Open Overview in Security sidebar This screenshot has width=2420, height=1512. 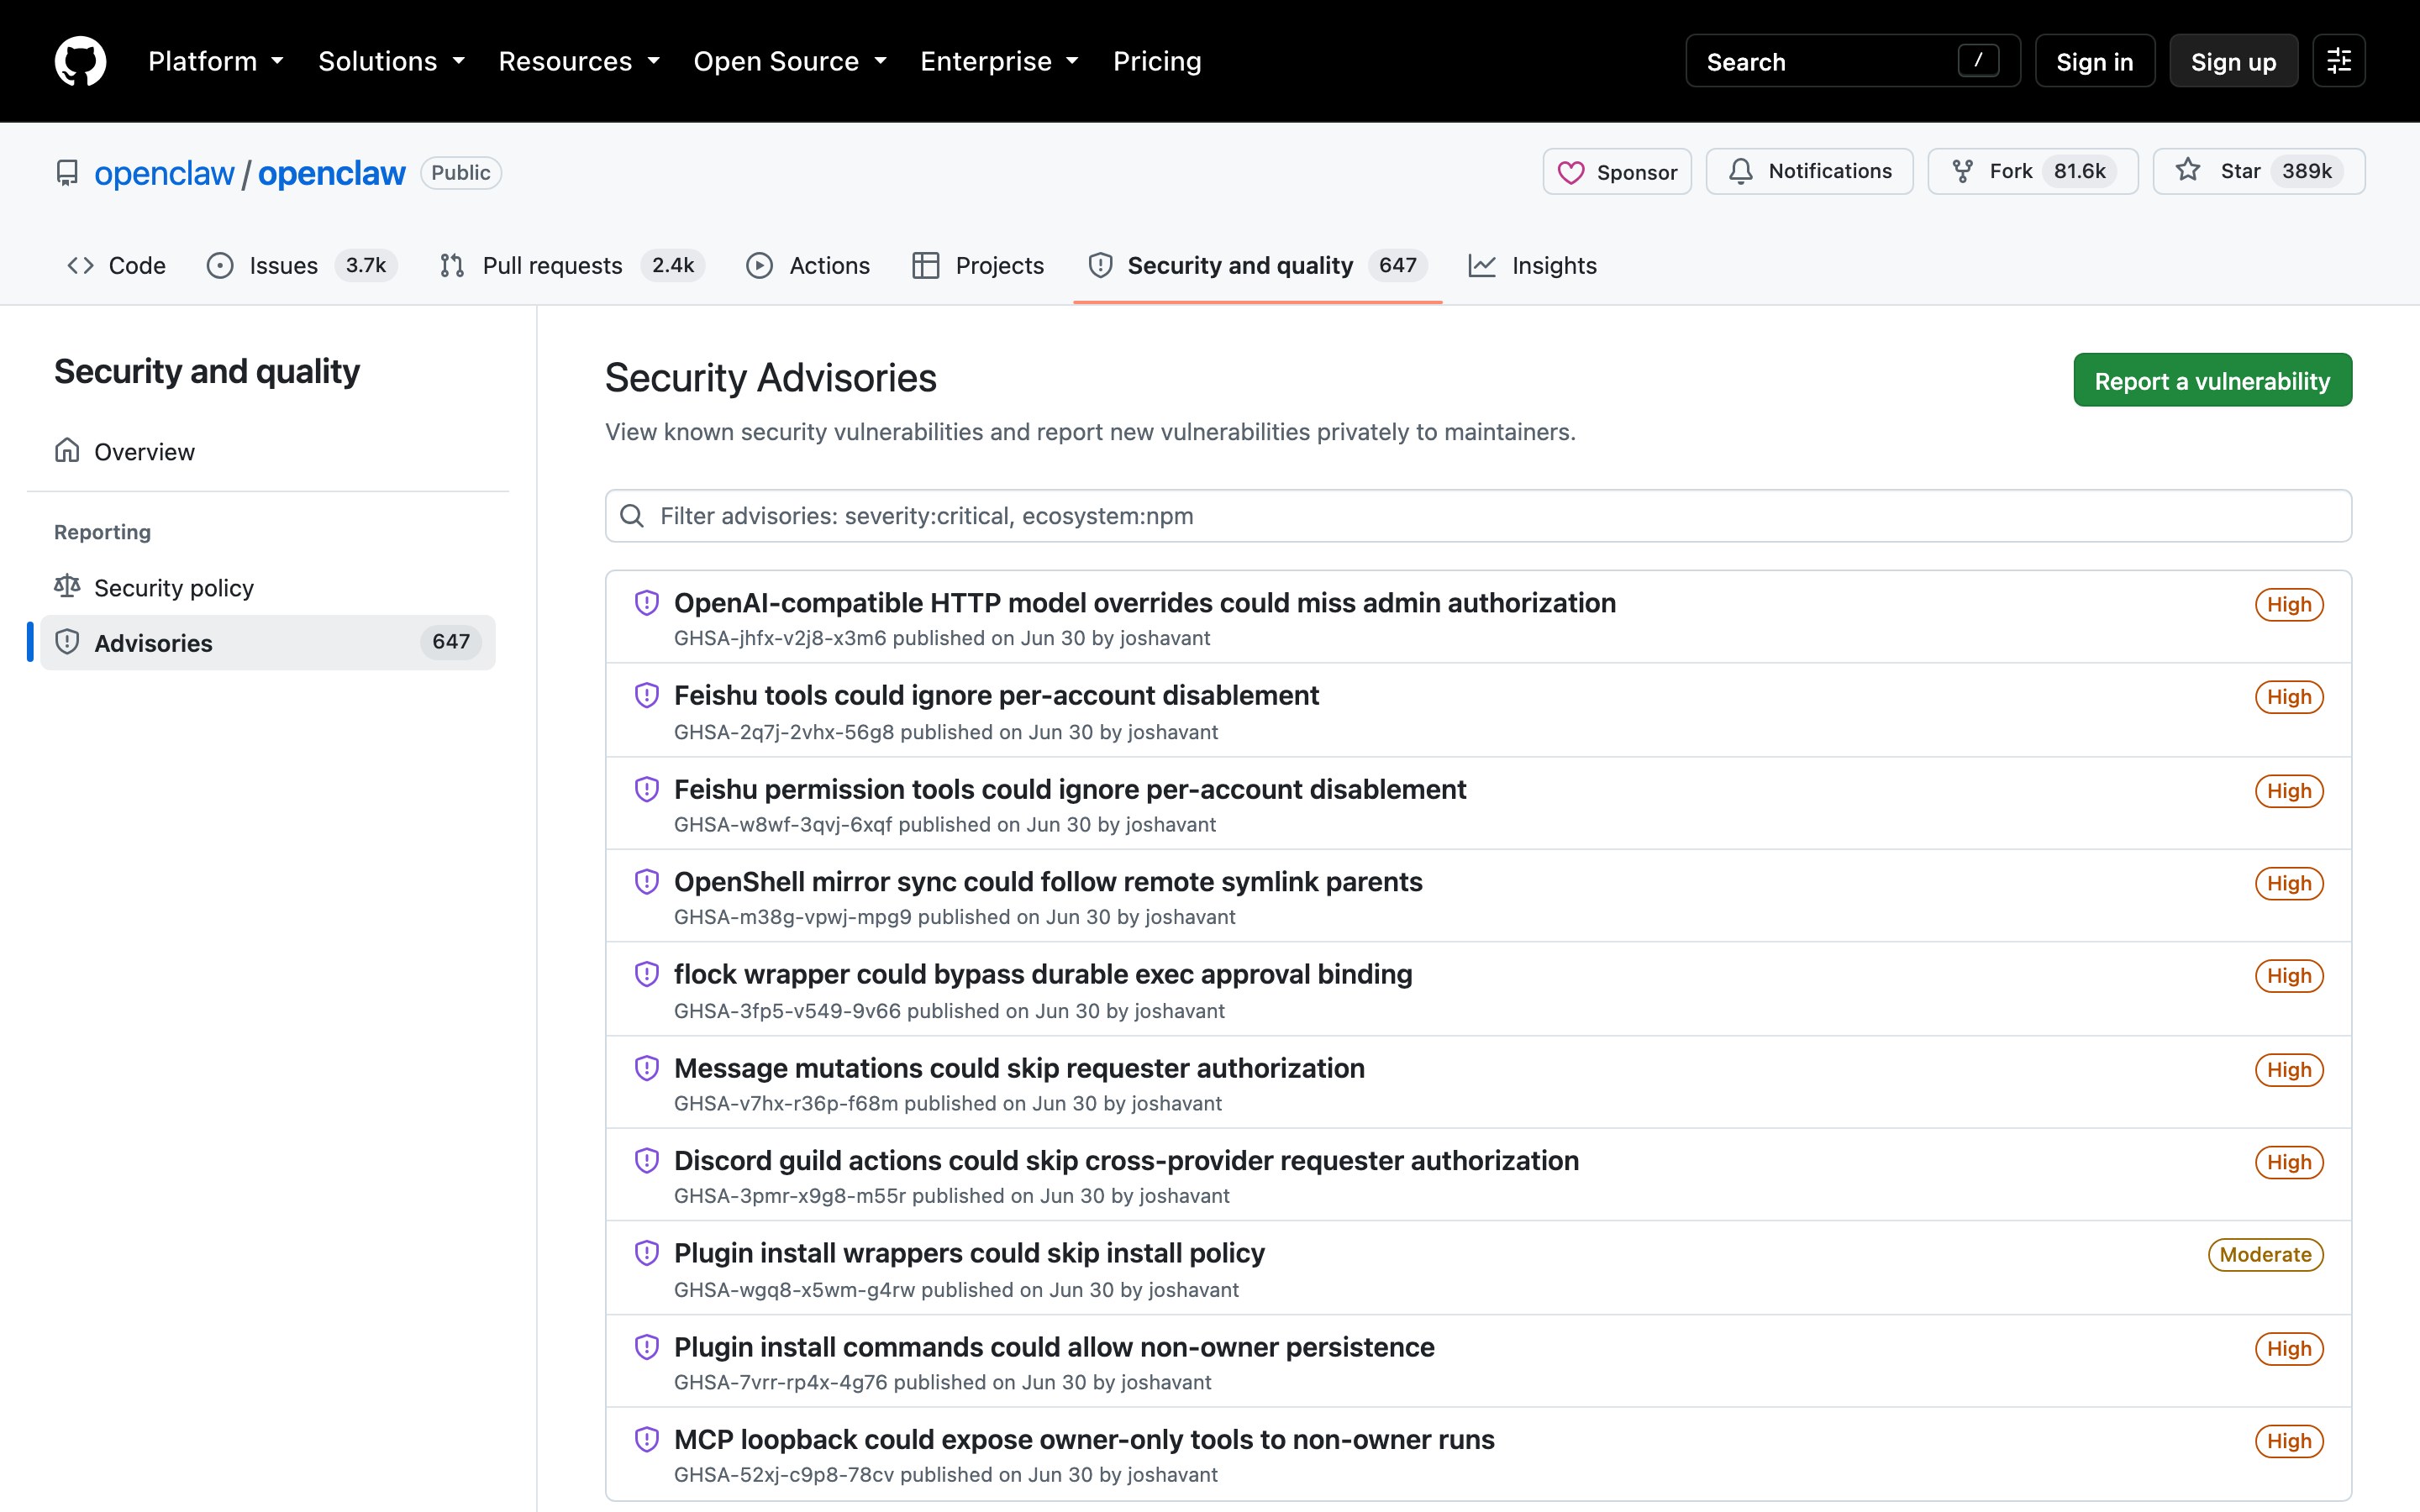pos(268,451)
